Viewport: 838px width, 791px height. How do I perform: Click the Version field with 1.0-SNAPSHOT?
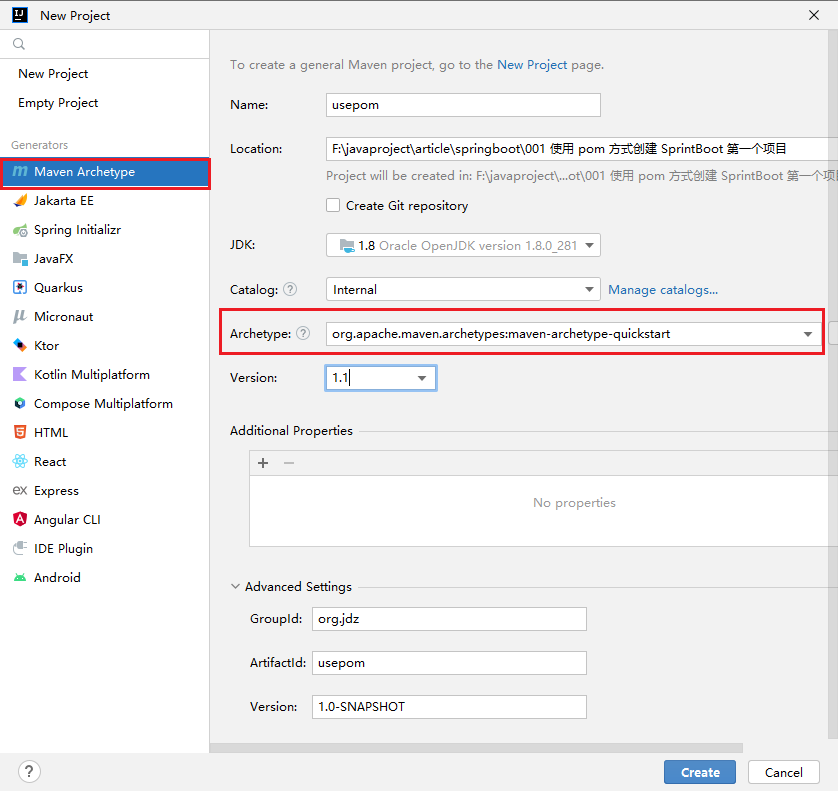pos(449,707)
